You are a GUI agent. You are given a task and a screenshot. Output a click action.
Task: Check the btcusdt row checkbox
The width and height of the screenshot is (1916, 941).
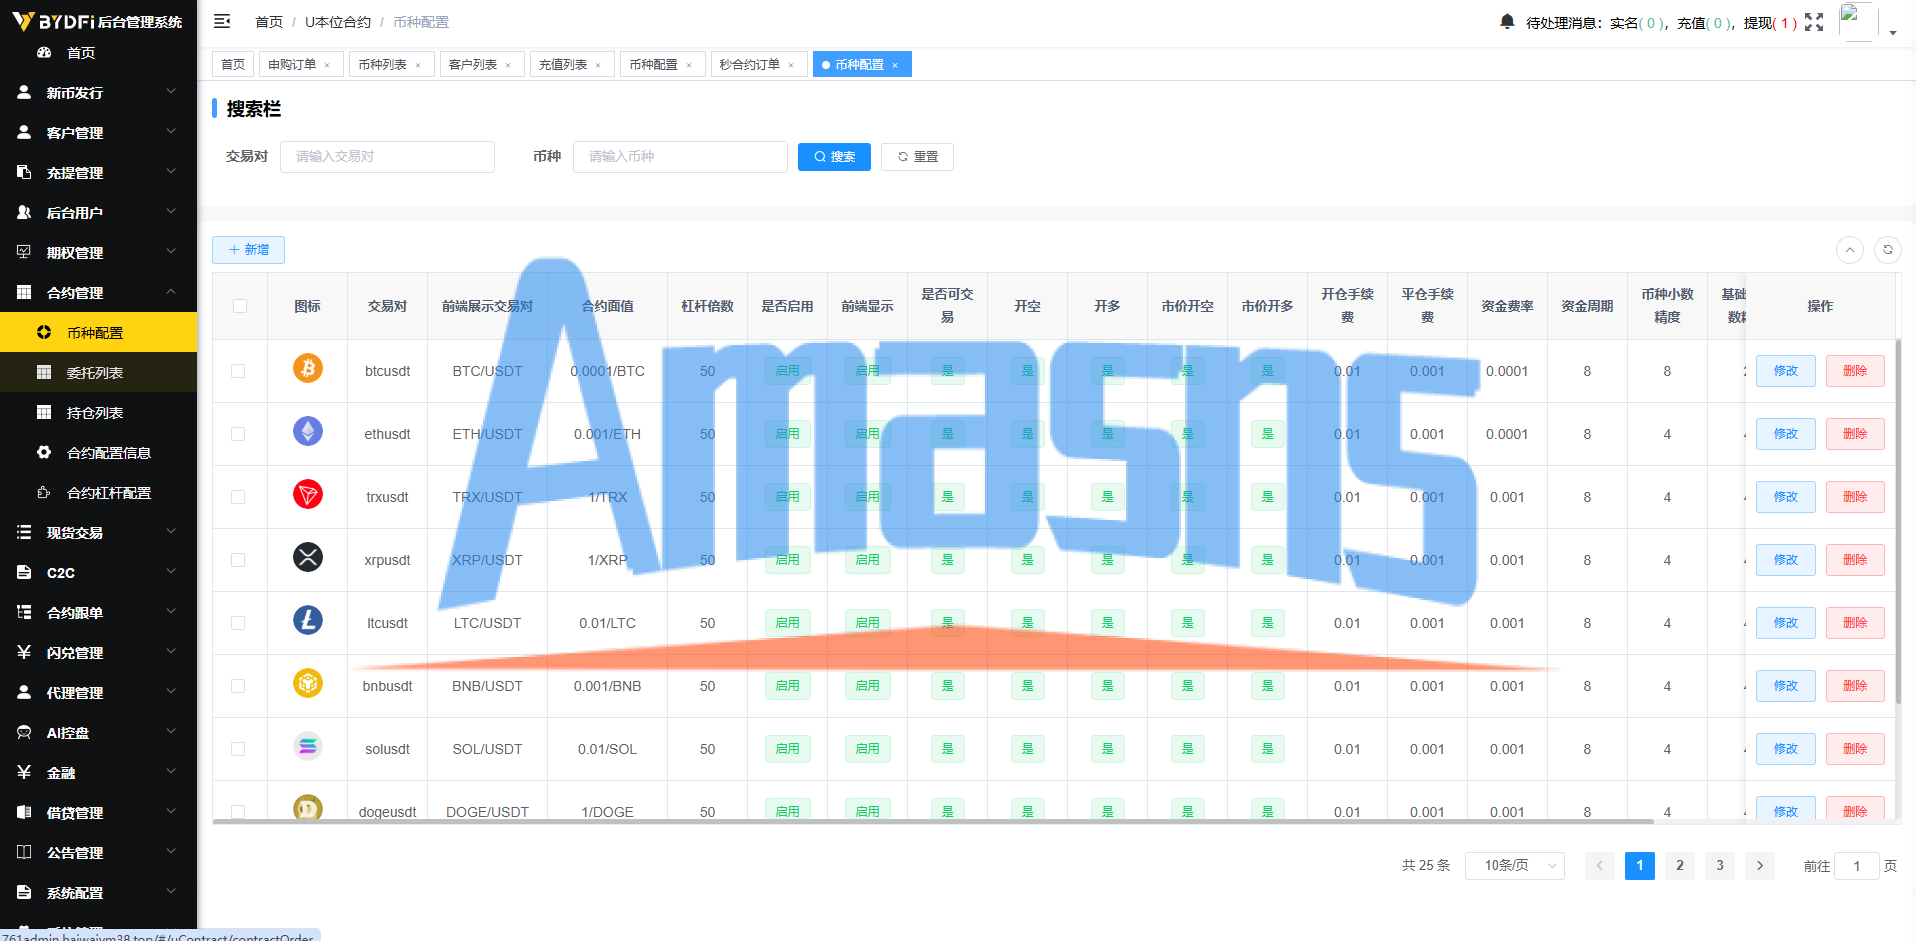238,371
